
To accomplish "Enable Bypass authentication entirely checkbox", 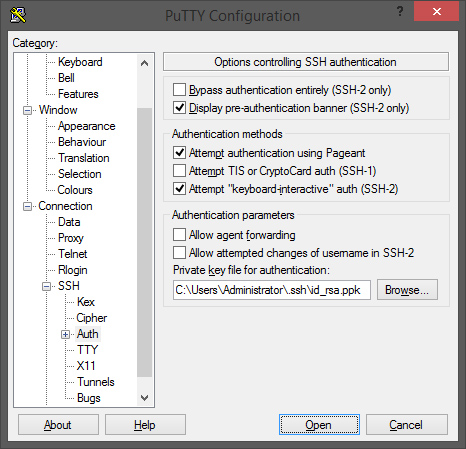I will (x=179, y=90).
